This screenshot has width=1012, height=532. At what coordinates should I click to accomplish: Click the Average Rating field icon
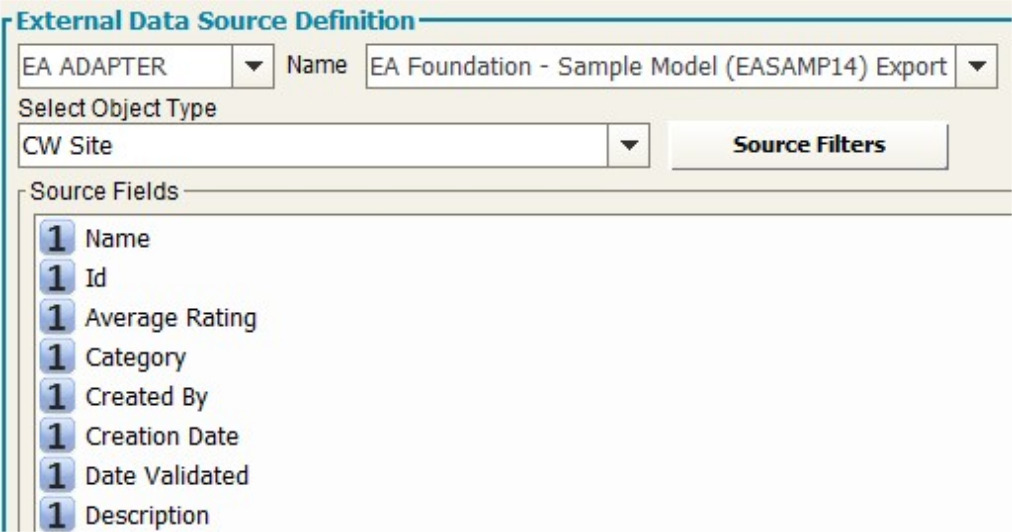[58, 318]
